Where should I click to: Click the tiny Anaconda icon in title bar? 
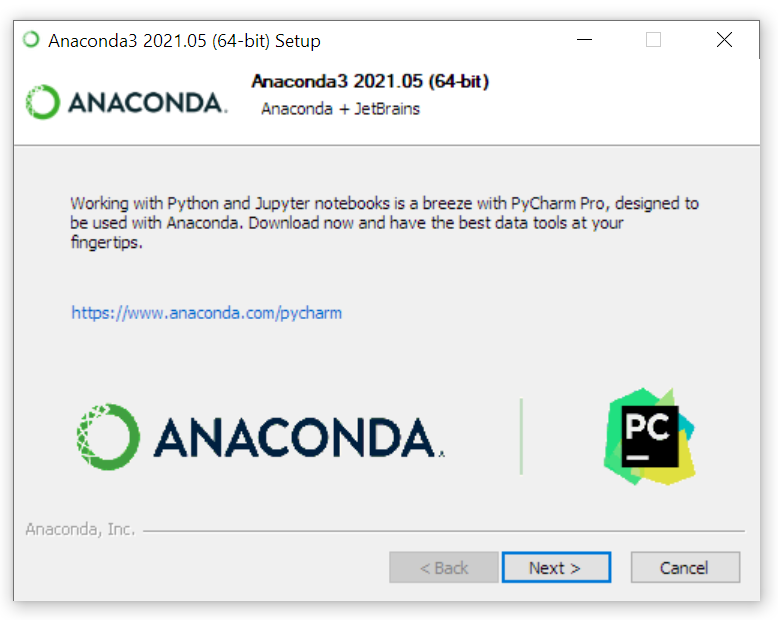[31, 40]
